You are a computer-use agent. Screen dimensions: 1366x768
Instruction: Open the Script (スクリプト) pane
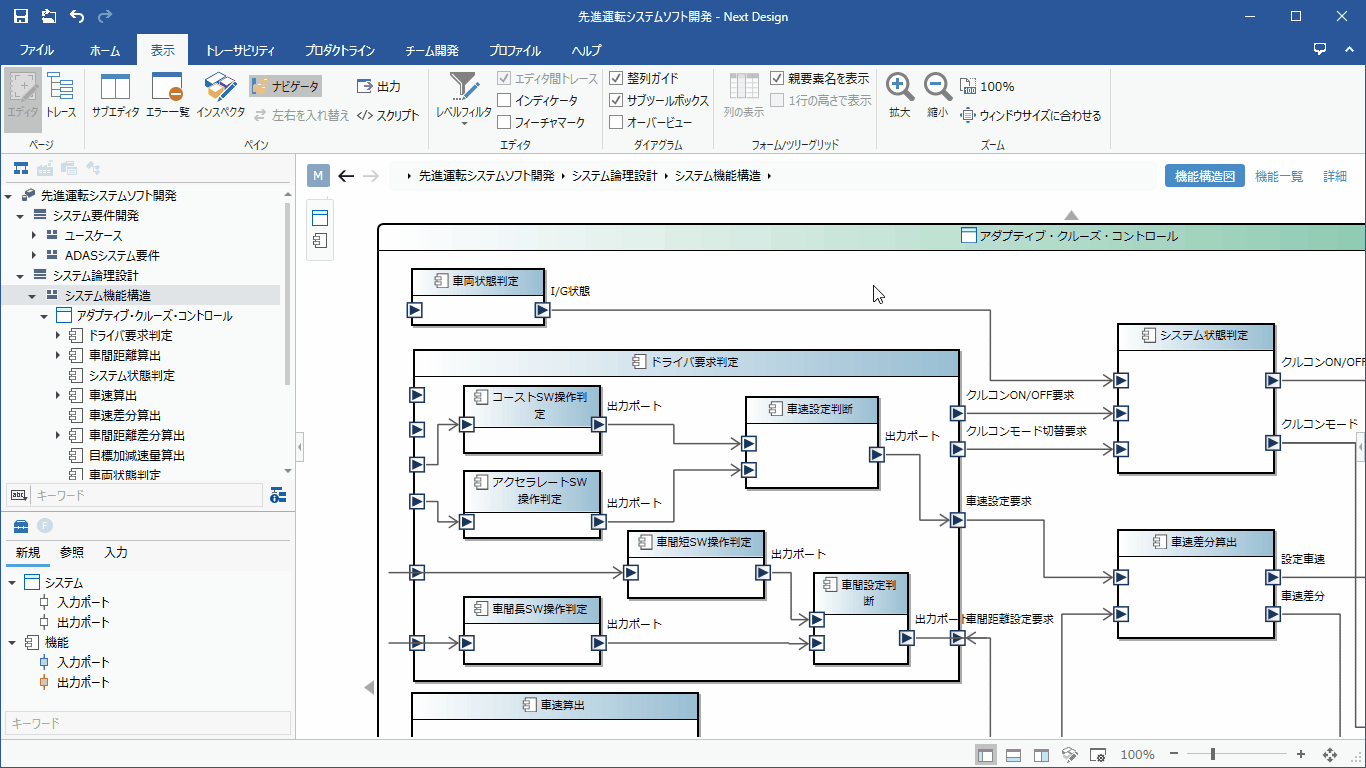tap(388, 116)
